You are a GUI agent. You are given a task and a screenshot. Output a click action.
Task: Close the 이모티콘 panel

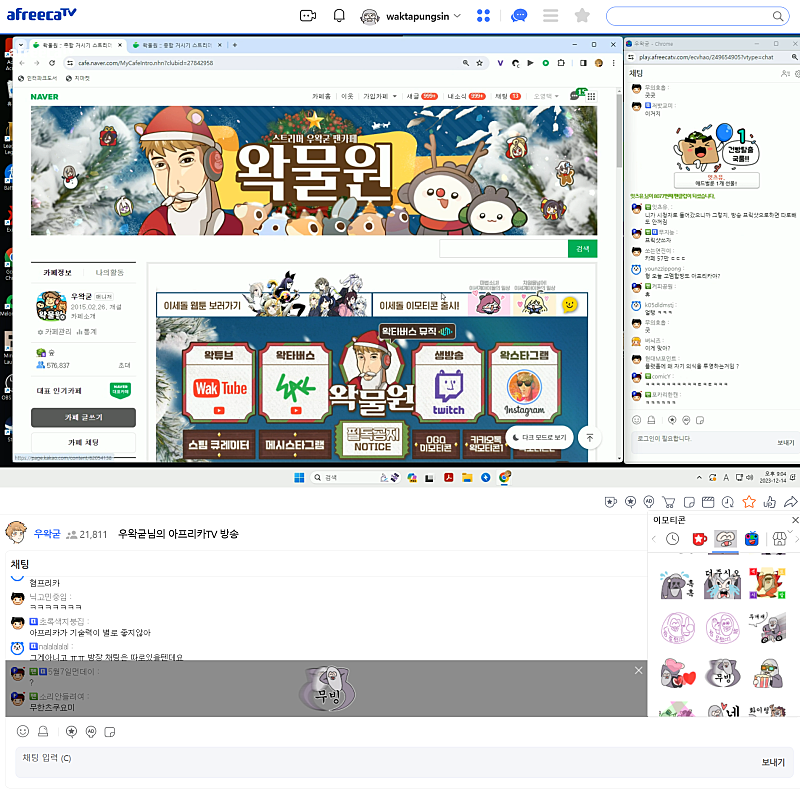coord(795,520)
